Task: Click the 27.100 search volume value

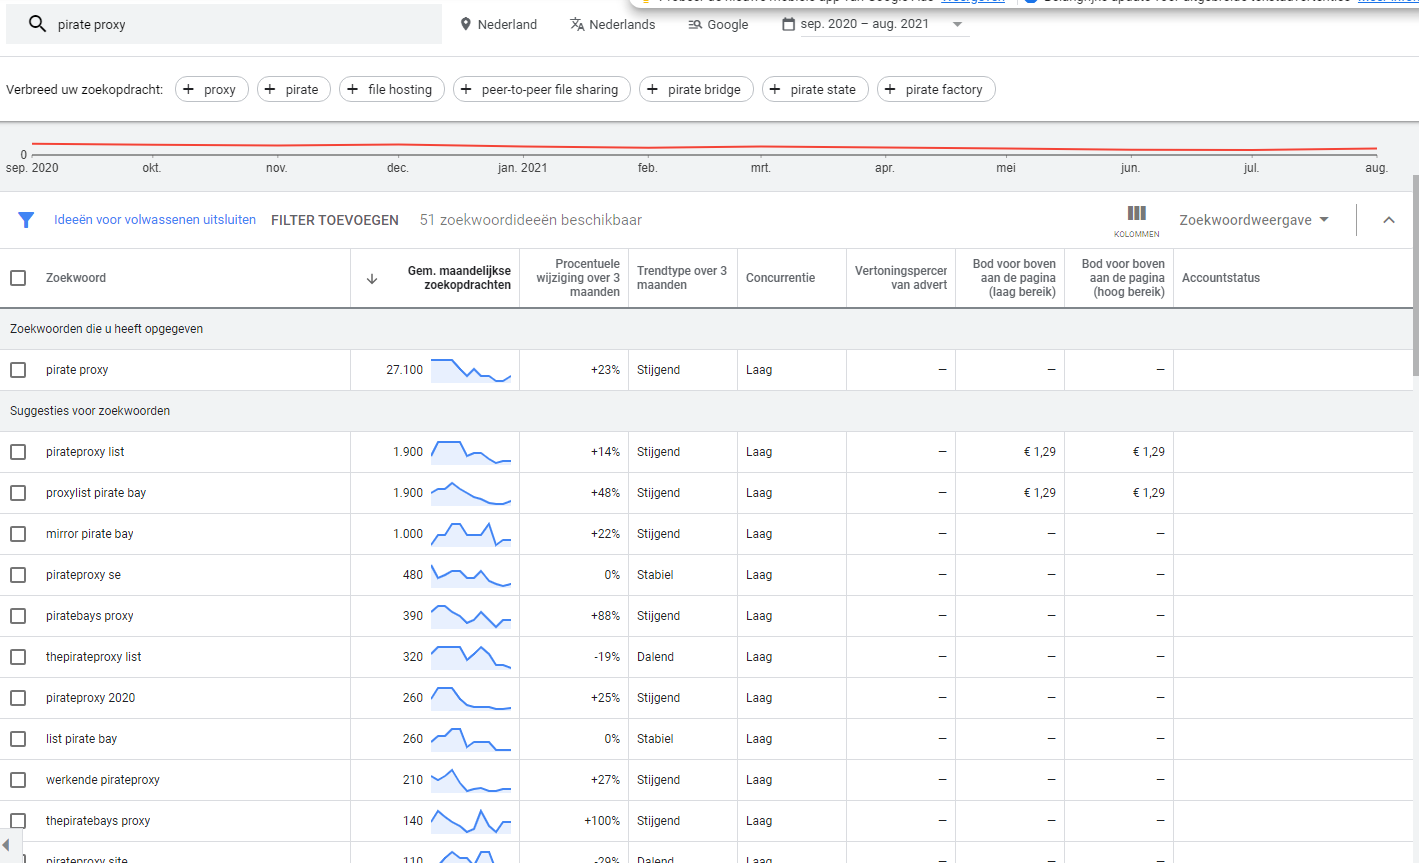Action: click(x=404, y=370)
